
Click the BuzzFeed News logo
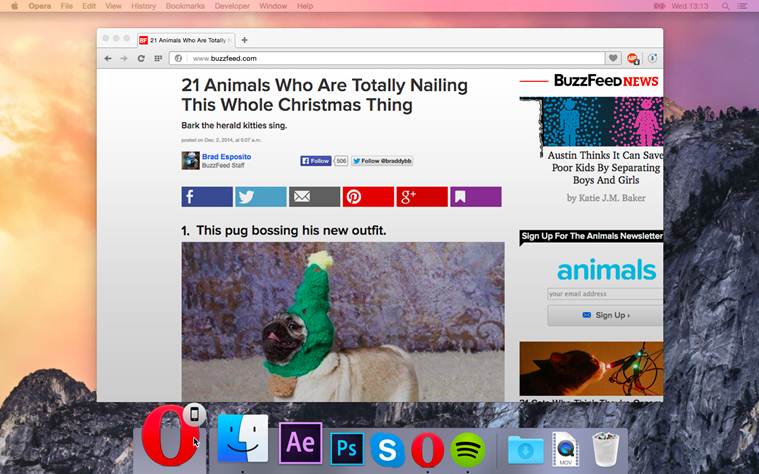click(606, 81)
